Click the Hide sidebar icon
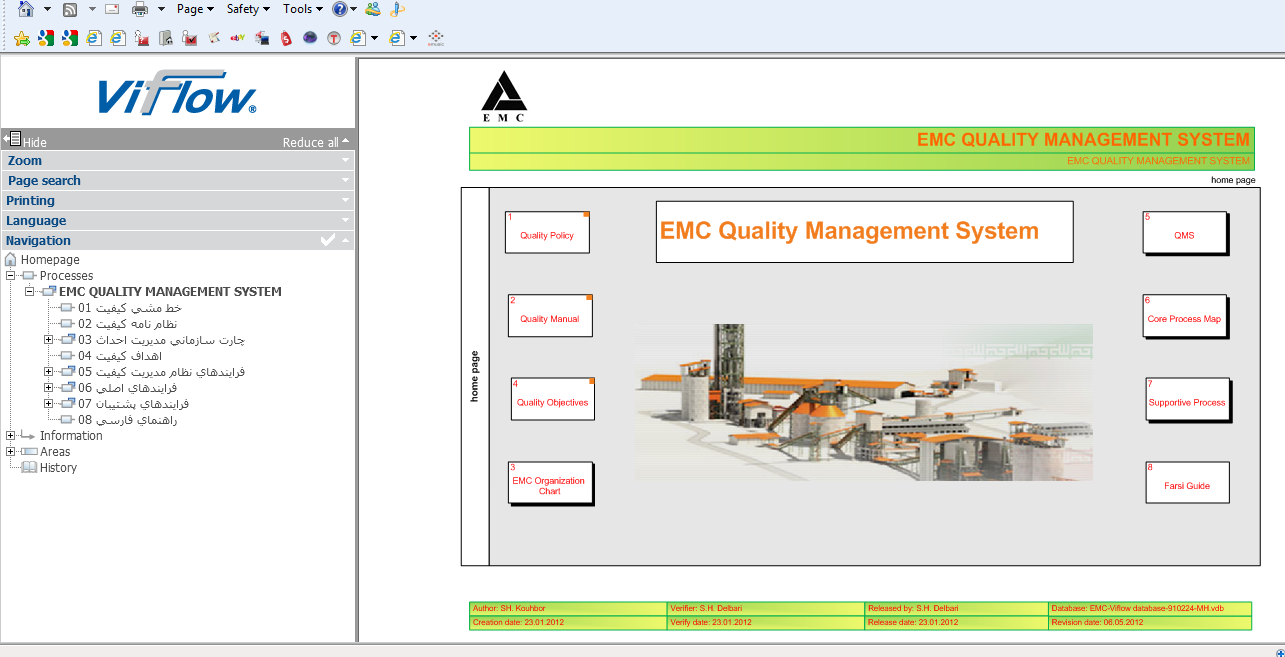The width and height of the screenshot is (1285, 657). tap(13, 140)
